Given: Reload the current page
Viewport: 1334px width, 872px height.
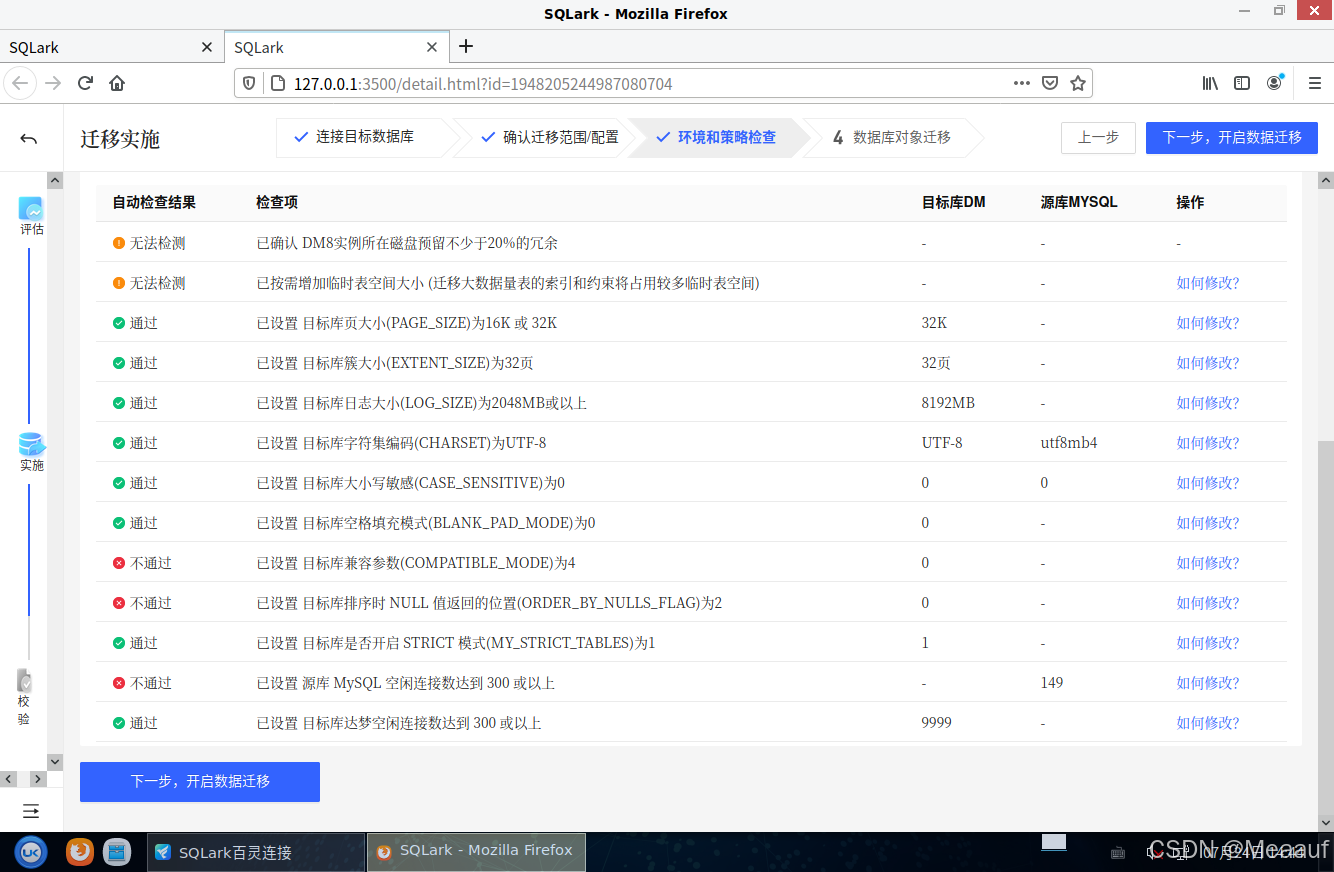Looking at the screenshot, I should [x=85, y=83].
